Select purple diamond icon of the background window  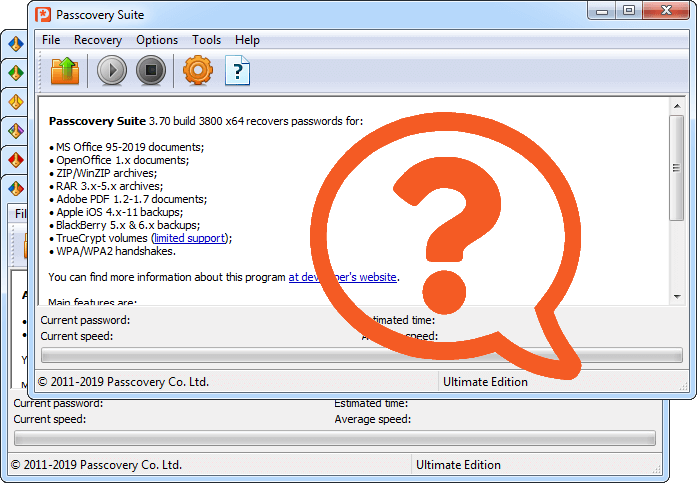pos(16,131)
